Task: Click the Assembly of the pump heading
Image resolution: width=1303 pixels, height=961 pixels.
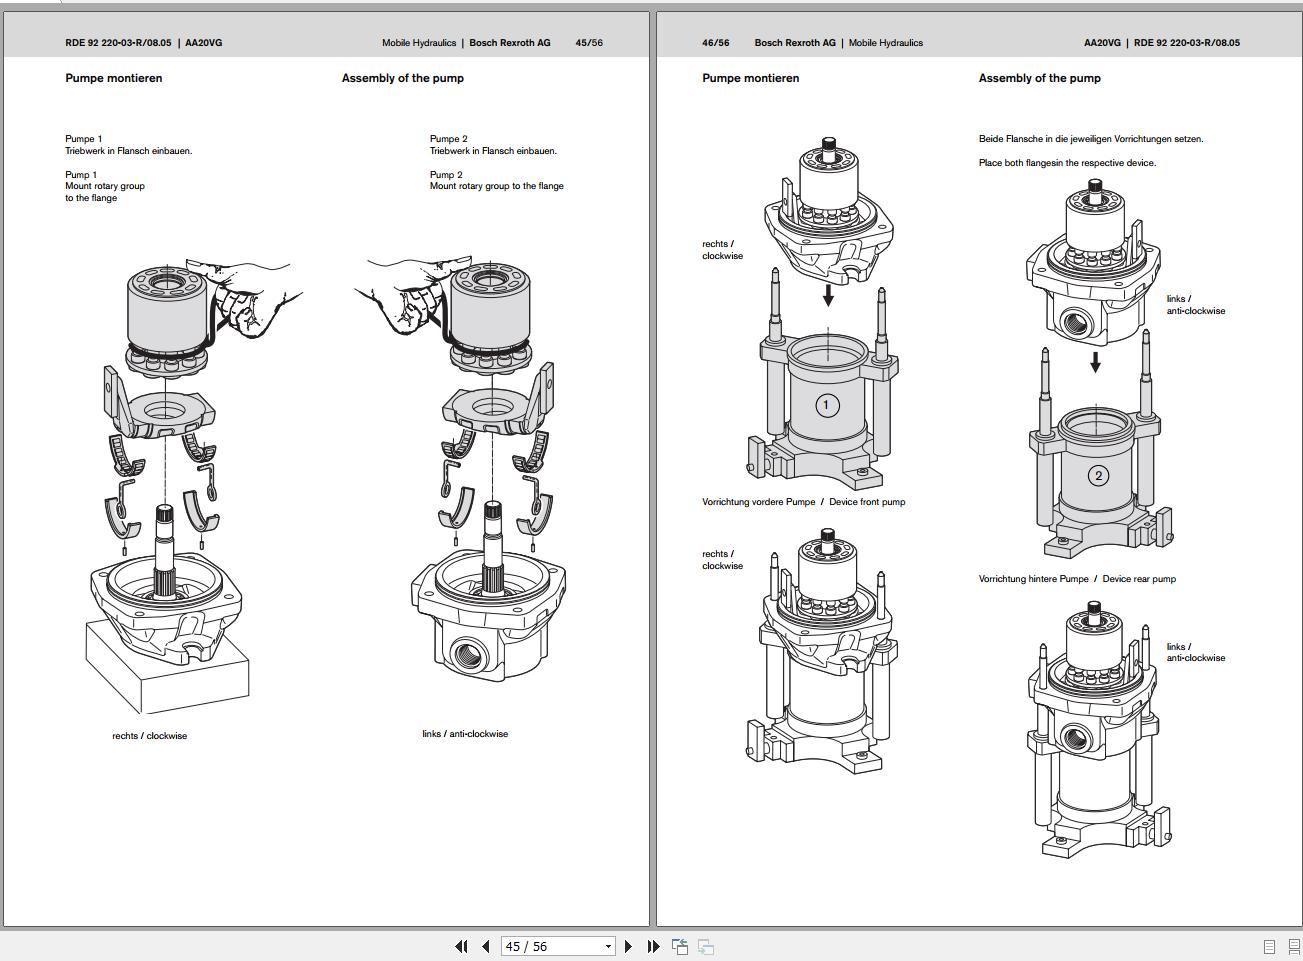Action: [402, 77]
